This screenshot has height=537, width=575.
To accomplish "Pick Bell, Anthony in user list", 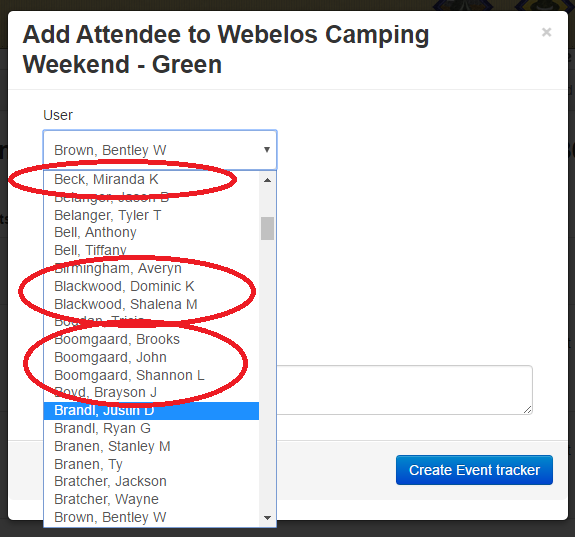I will (151, 232).
